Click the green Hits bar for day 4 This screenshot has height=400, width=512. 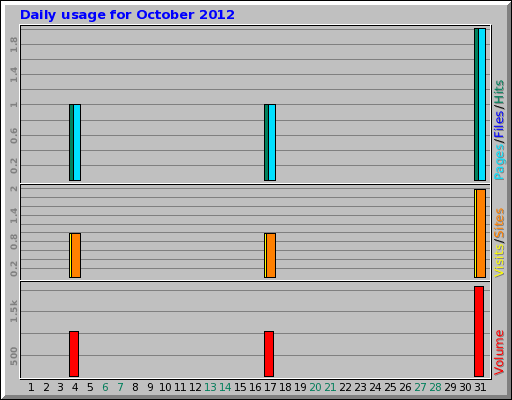pyautogui.click(x=71, y=143)
